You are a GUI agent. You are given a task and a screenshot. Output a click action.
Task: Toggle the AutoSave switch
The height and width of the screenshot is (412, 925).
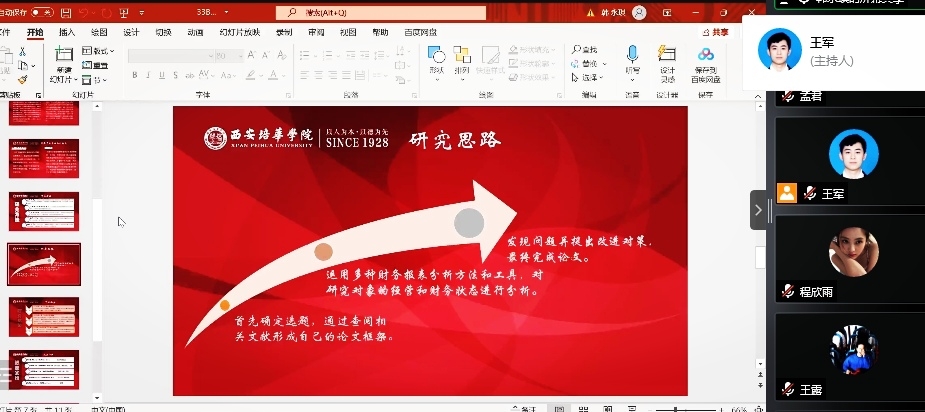pyautogui.click(x=42, y=12)
